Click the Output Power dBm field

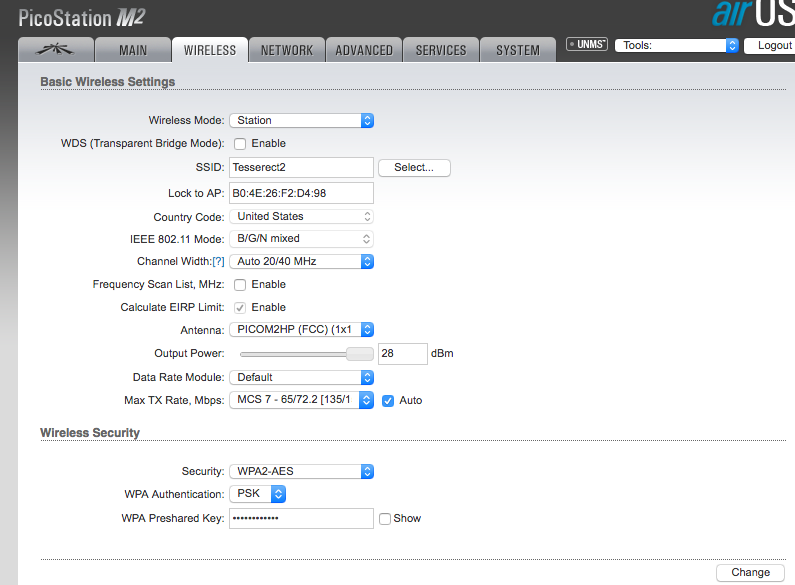403,353
